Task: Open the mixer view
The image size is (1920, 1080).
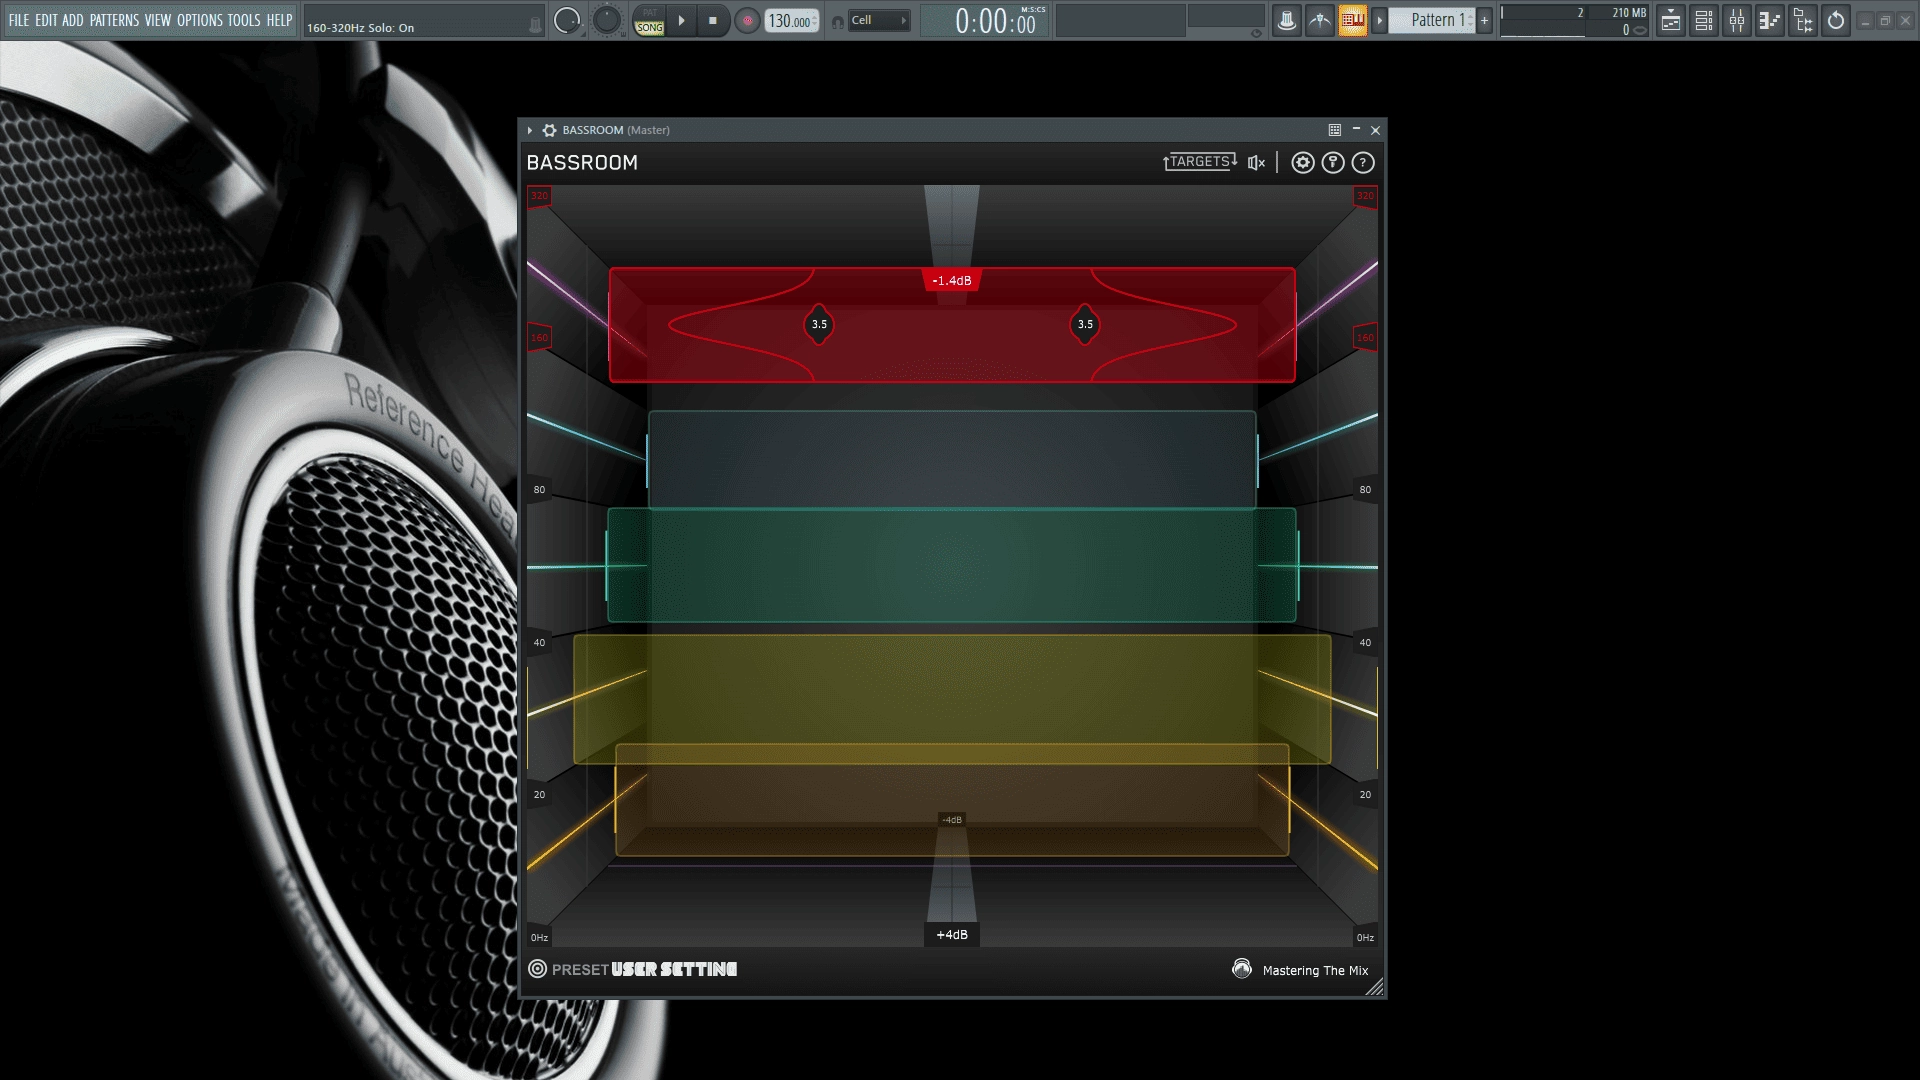Action: pos(1737,20)
